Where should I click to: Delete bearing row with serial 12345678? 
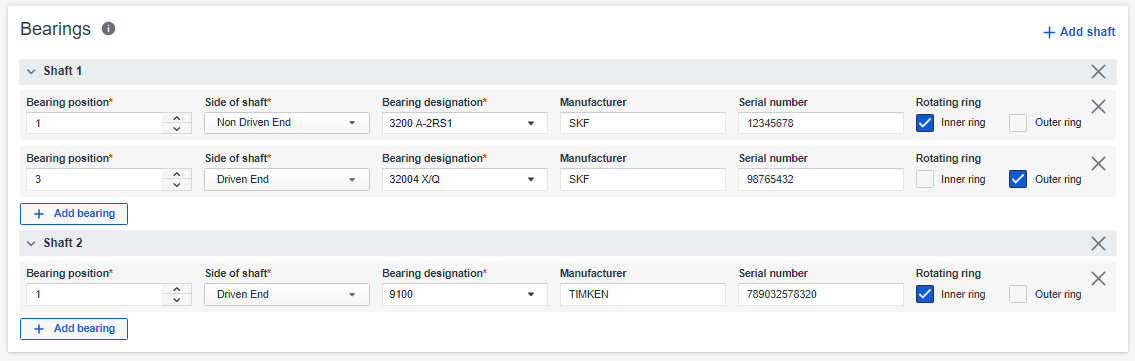(x=1098, y=106)
